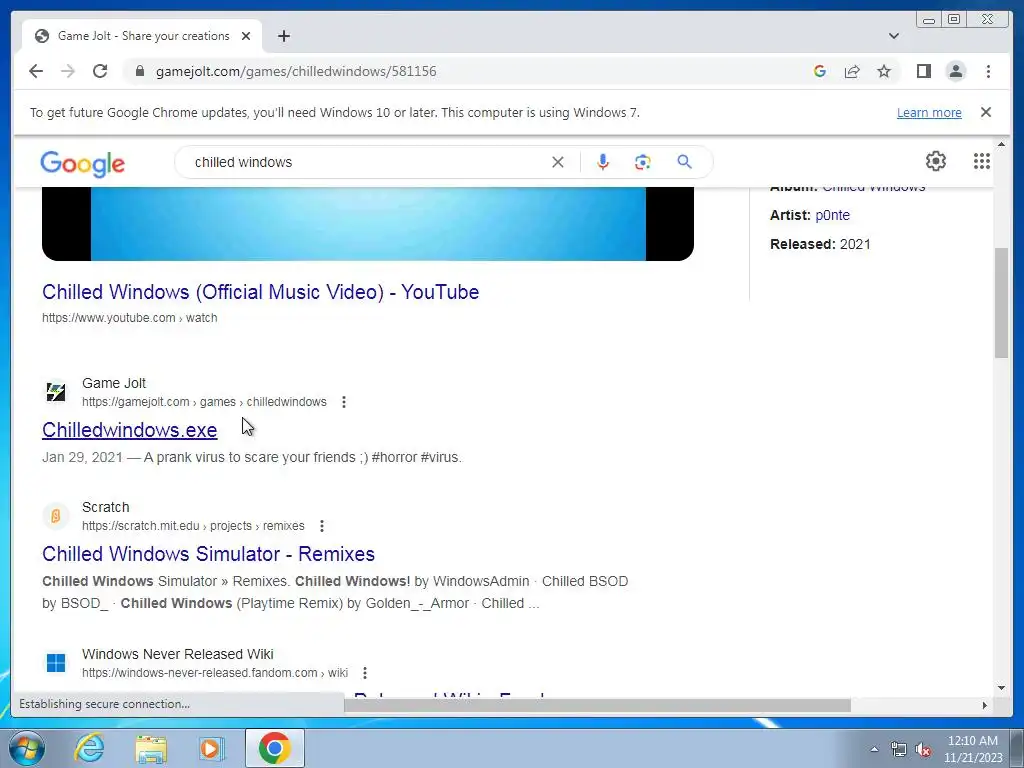
Task: Open Chilled Windows Official Music Video link
Action: pos(261,292)
